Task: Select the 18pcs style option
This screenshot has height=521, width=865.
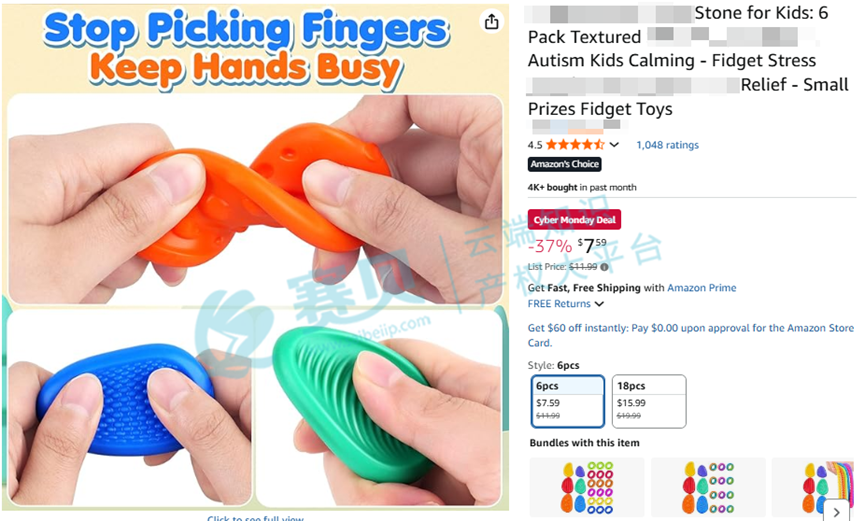Action: [x=649, y=401]
